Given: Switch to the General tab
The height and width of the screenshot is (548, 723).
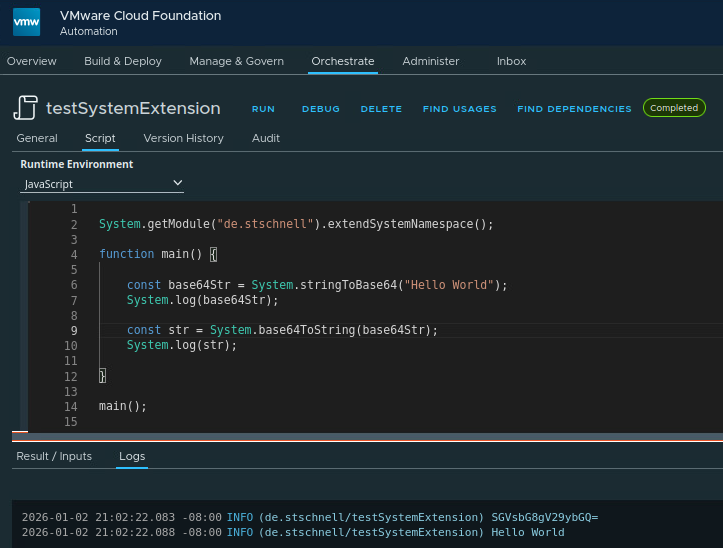Looking at the screenshot, I should point(37,138).
